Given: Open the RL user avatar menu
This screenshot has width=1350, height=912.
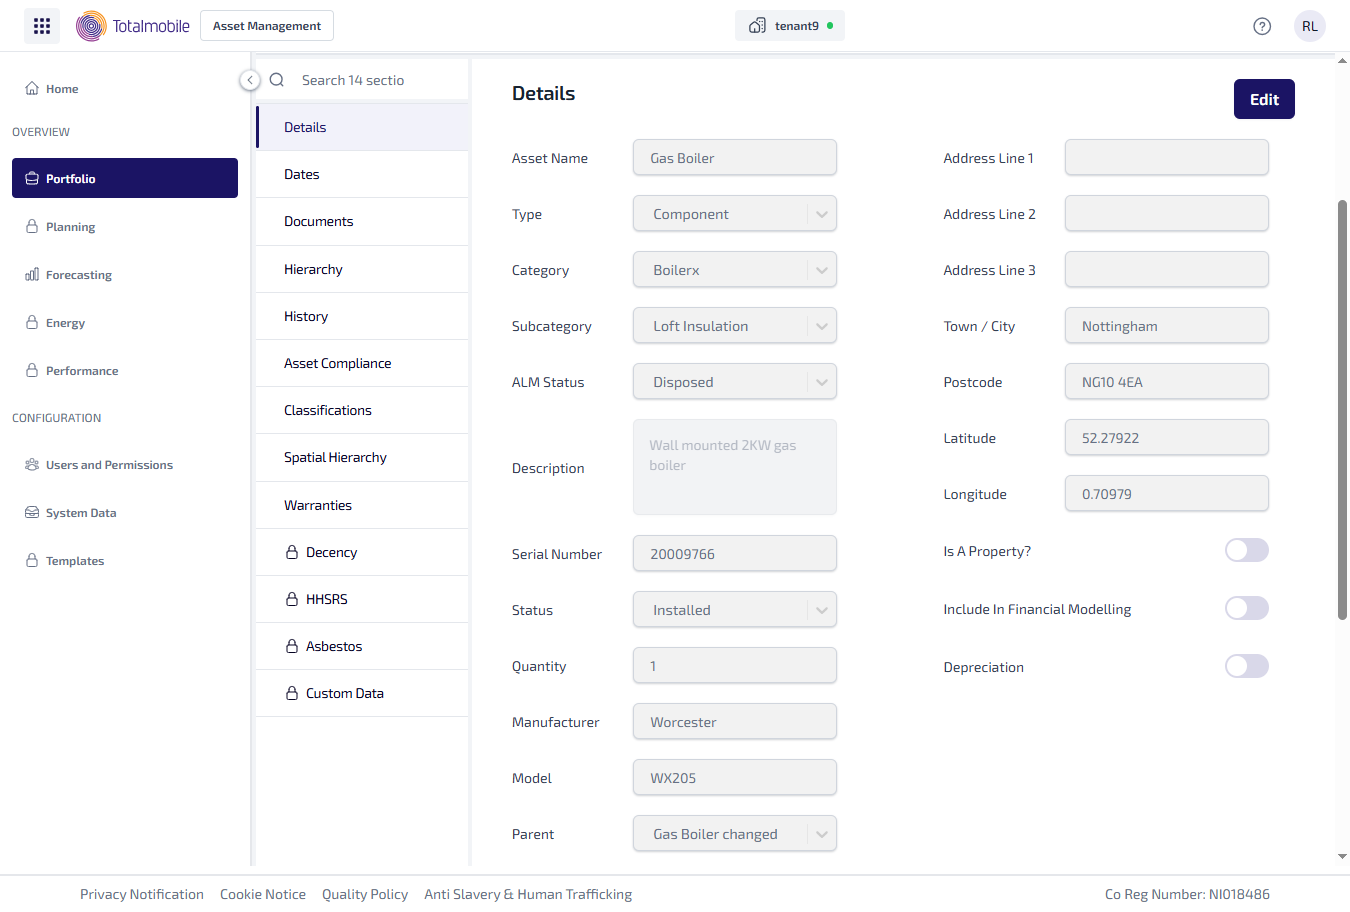Looking at the screenshot, I should pos(1309,26).
